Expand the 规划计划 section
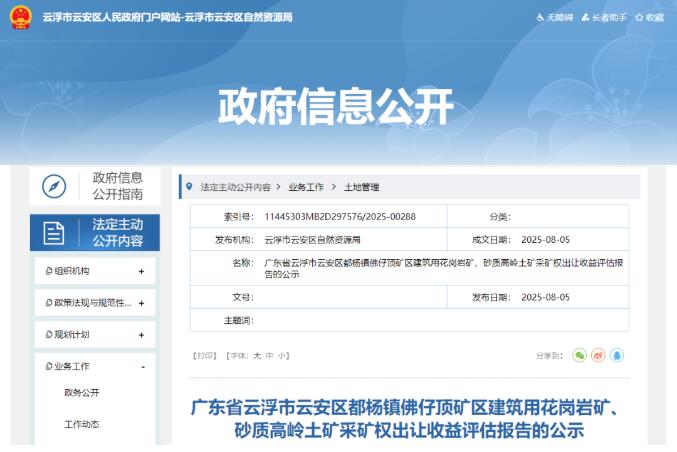This screenshot has height=452, width=677. [141, 335]
